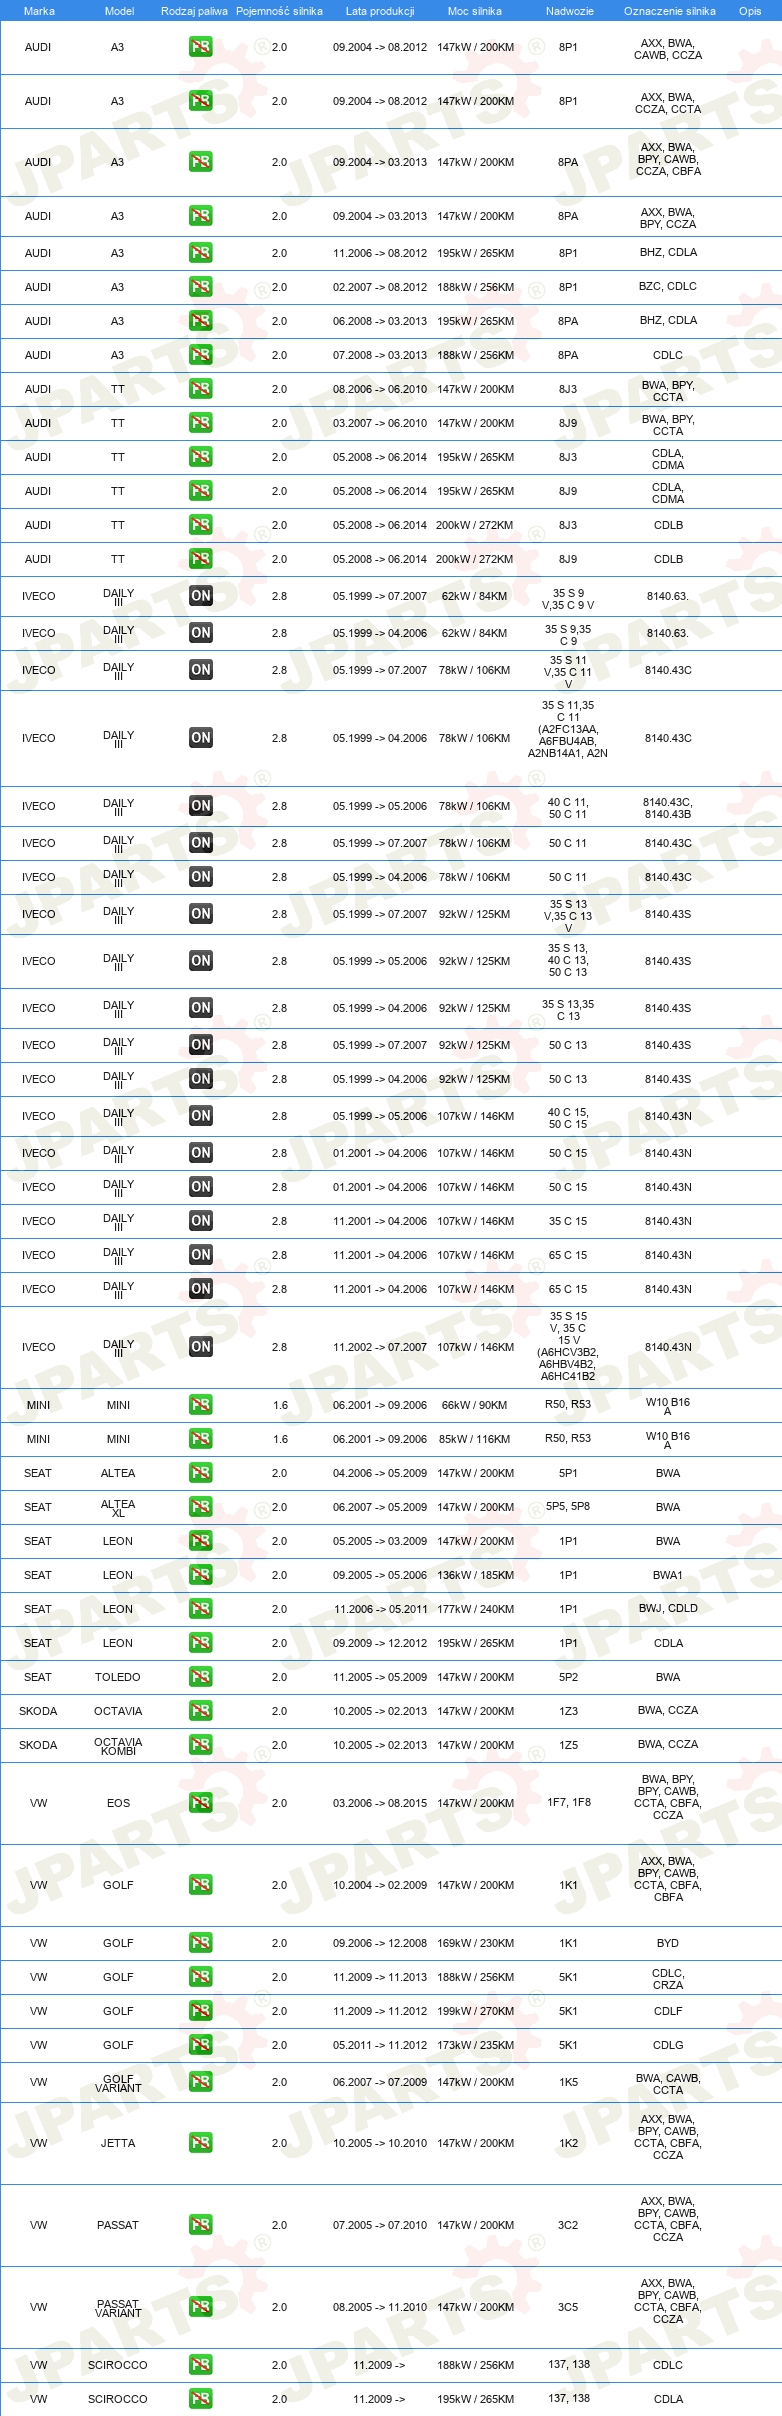Click the 'Model' column header
Image resolution: width=782 pixels, height=2416 pixels.
(119, 11)
